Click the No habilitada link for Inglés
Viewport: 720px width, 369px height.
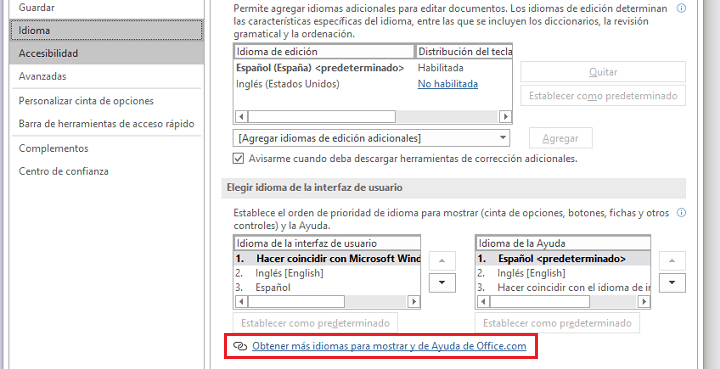pos(448,84)
